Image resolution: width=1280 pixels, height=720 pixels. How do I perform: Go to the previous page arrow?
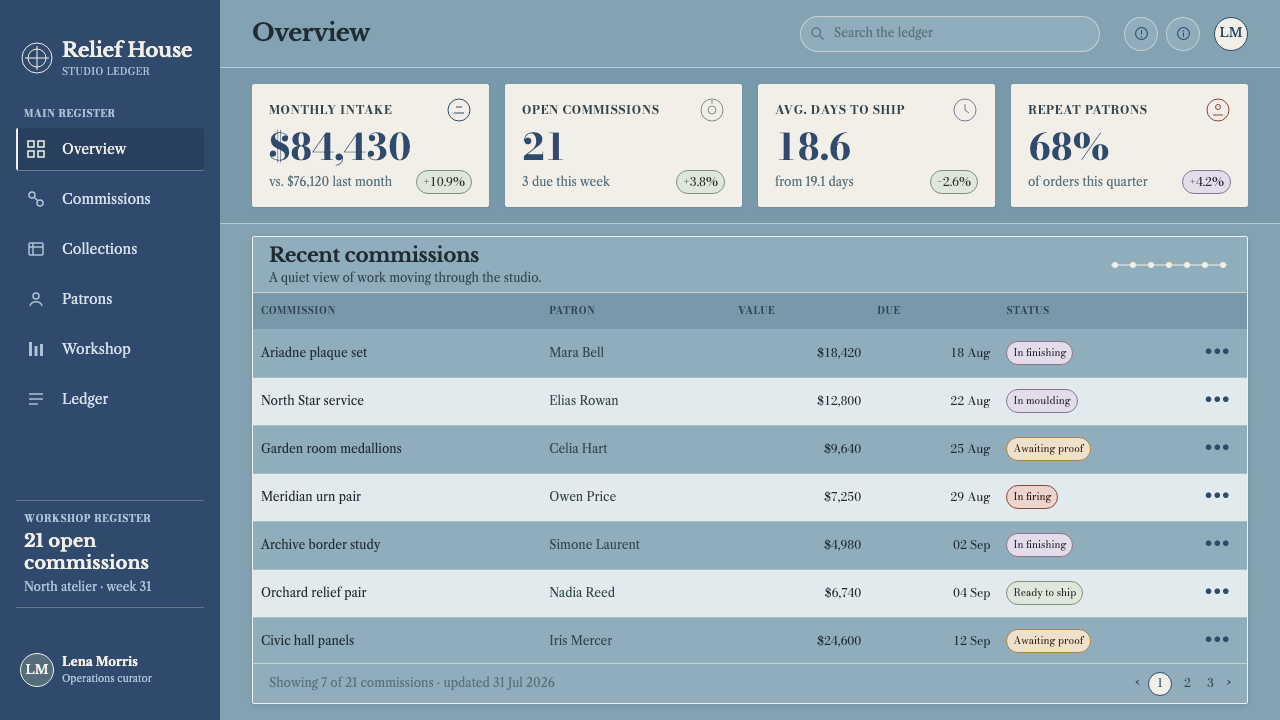point(1137,683)
